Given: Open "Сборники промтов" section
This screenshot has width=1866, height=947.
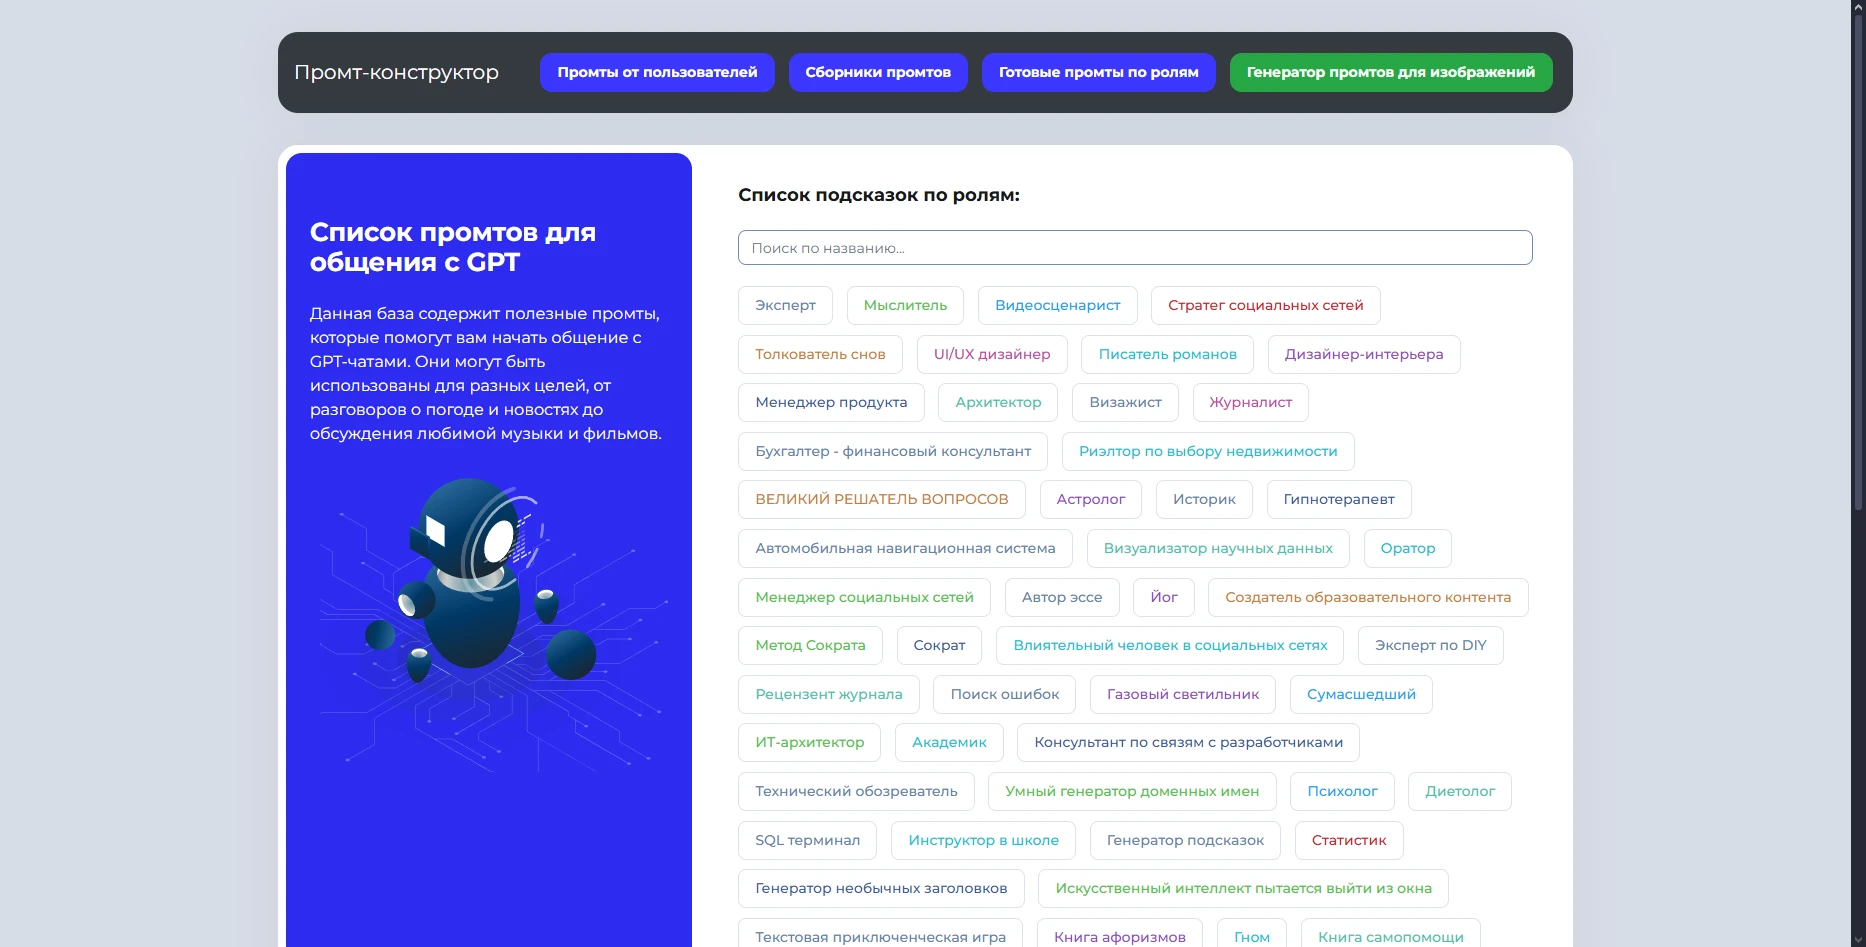Looking at the screenshot, I should [877, 72].
